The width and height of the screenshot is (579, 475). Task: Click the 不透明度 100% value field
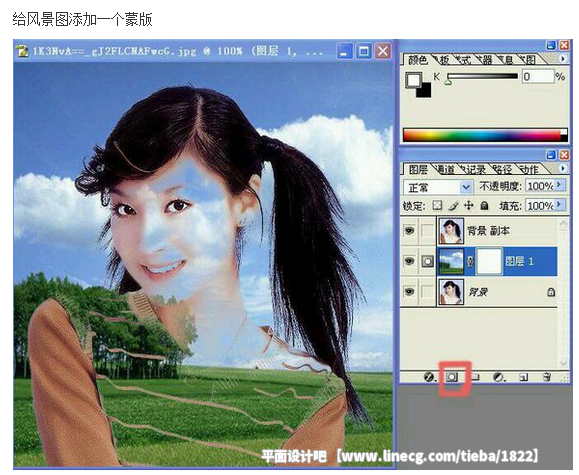tap(541, 186)
